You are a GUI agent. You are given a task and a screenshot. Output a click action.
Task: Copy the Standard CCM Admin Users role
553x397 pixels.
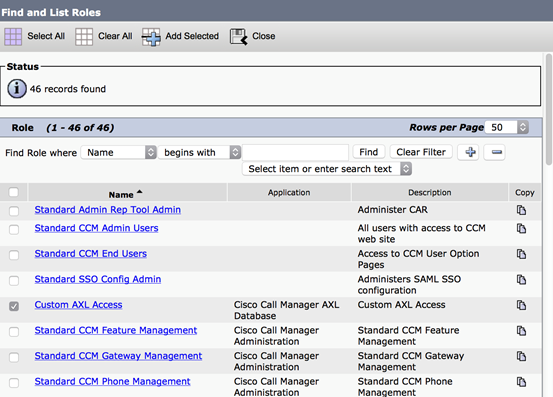pyautogui.click(x=521, y=228)
